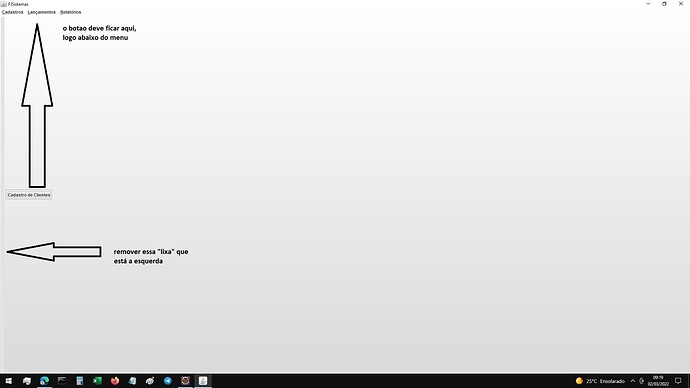The image size is (690, 388).
Task: Restore down the F.Sistemas window
Action: (664, 4)
